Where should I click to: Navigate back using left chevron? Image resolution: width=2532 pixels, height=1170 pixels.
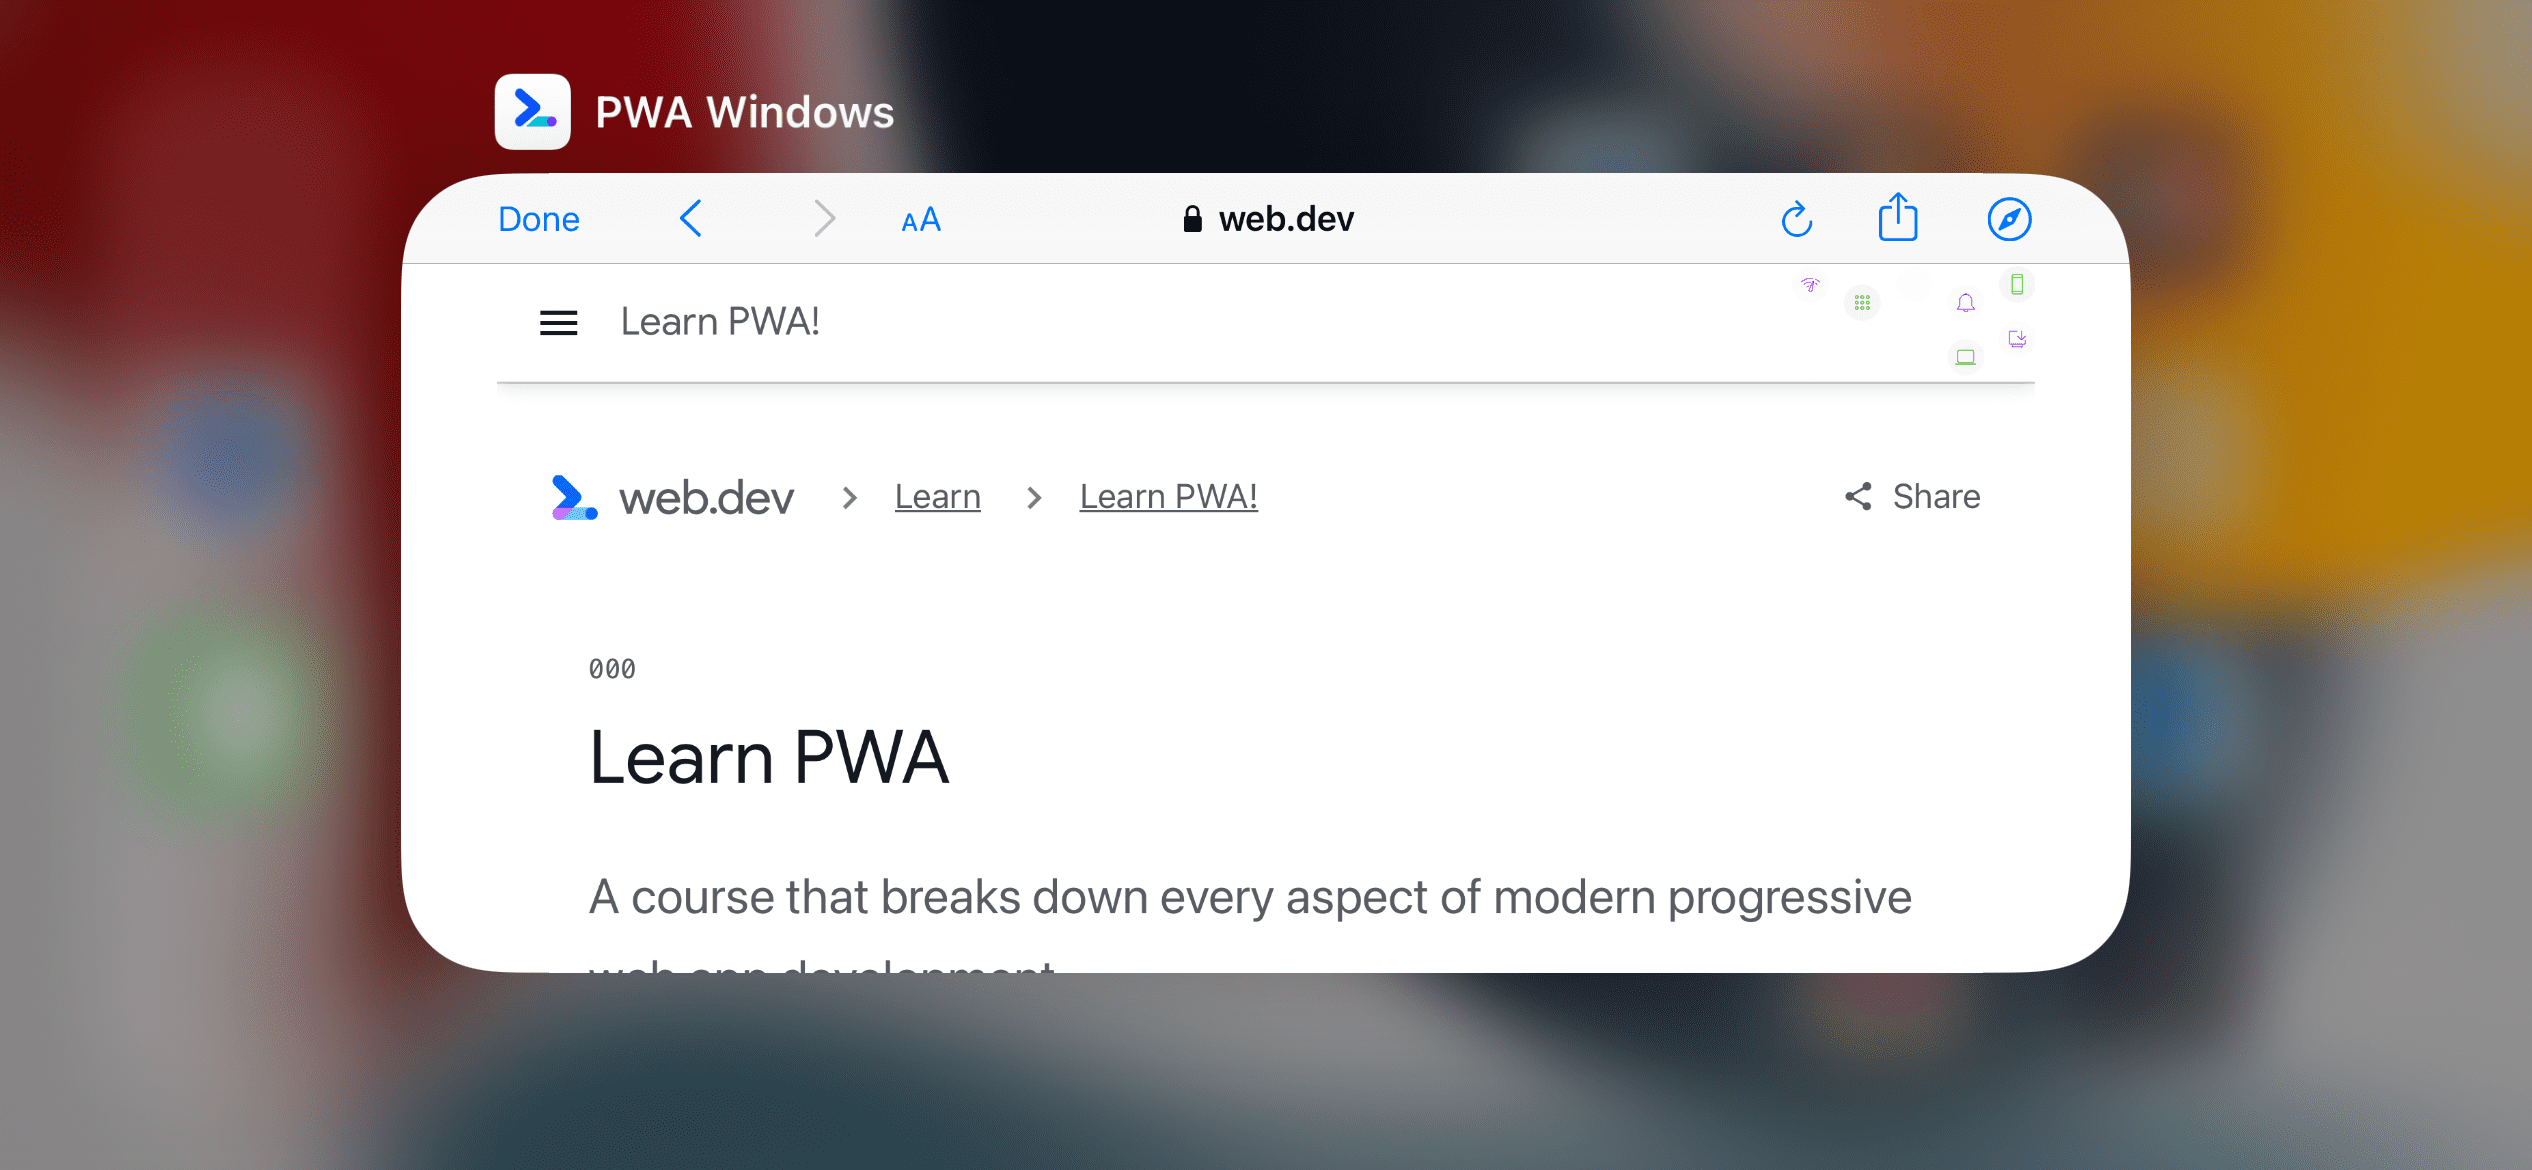691,218
